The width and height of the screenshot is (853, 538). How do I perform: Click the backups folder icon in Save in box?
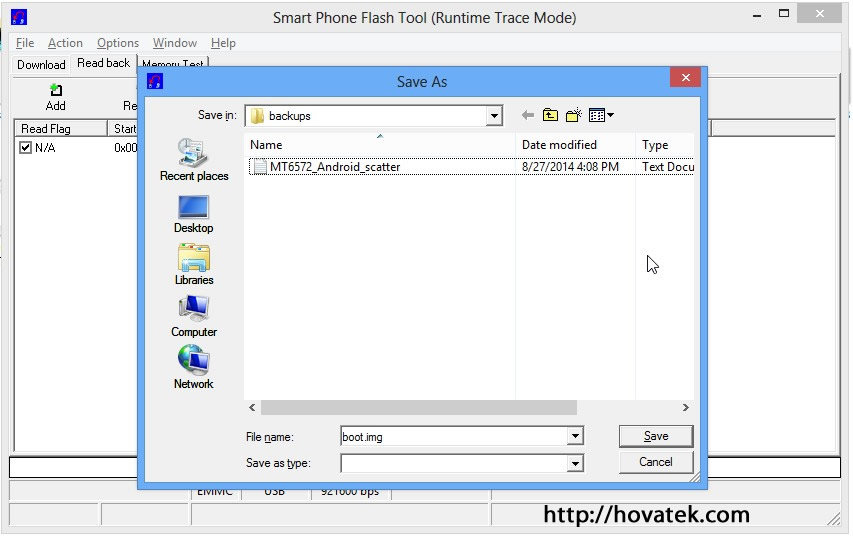click(257, 116)
